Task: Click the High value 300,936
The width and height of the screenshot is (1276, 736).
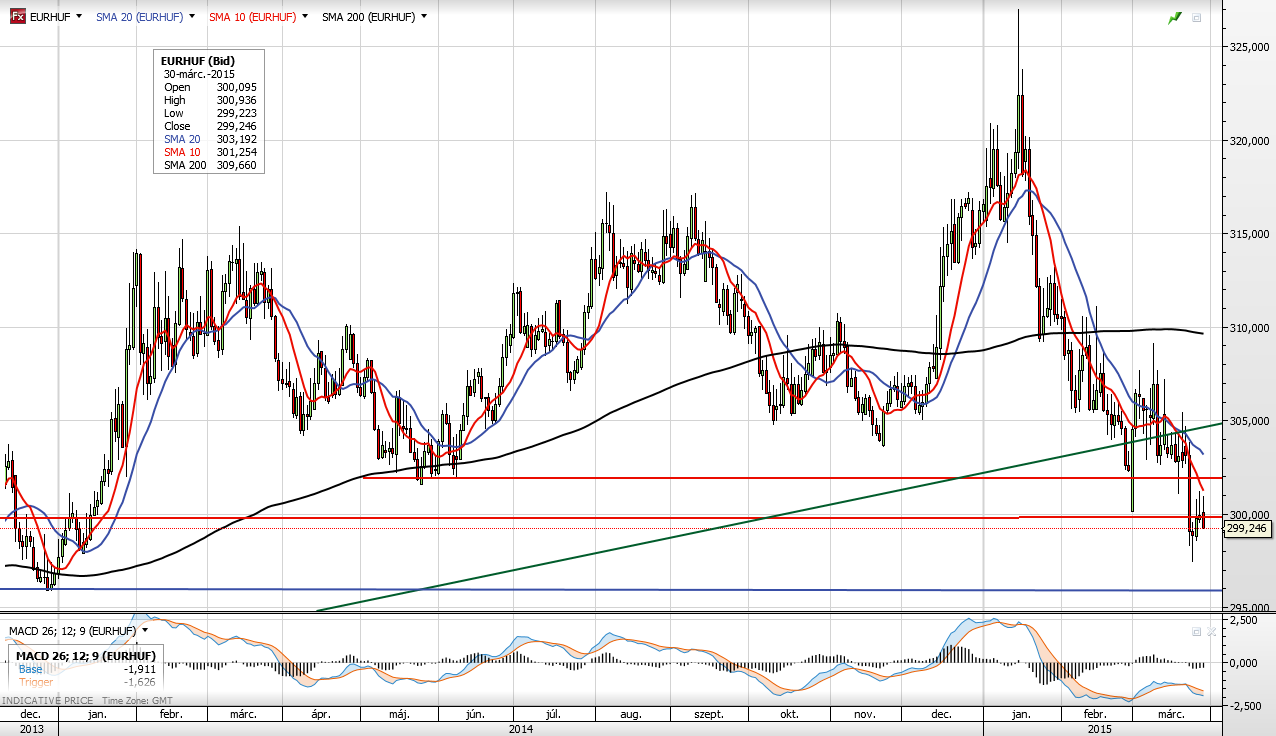Action: point(236,100)
